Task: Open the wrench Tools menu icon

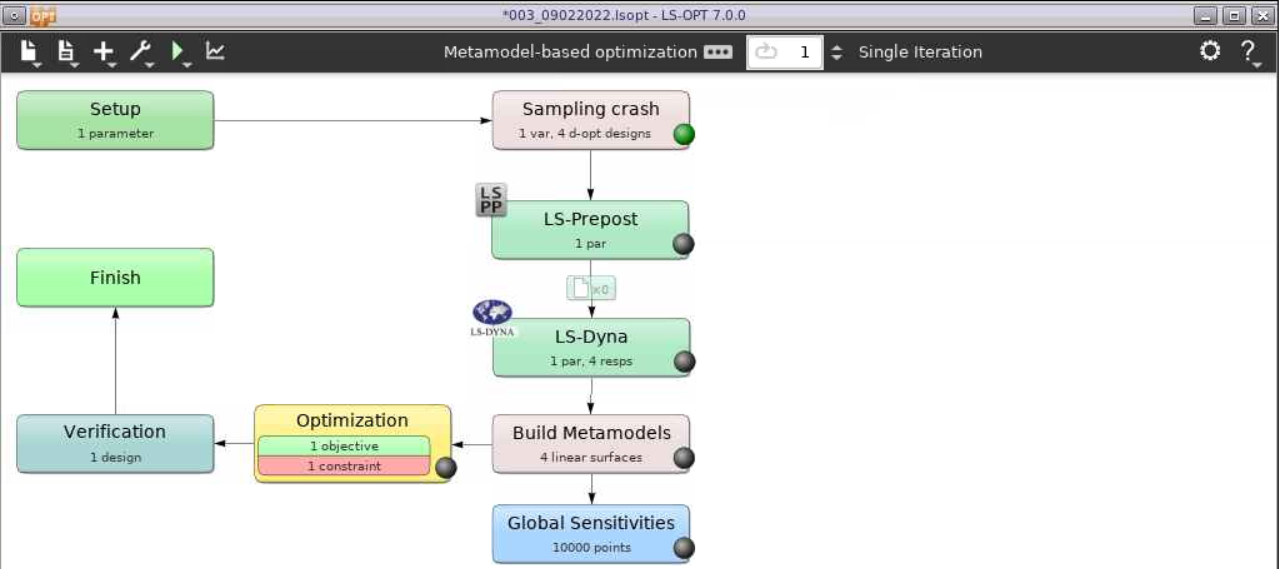Action: point(141,51)
